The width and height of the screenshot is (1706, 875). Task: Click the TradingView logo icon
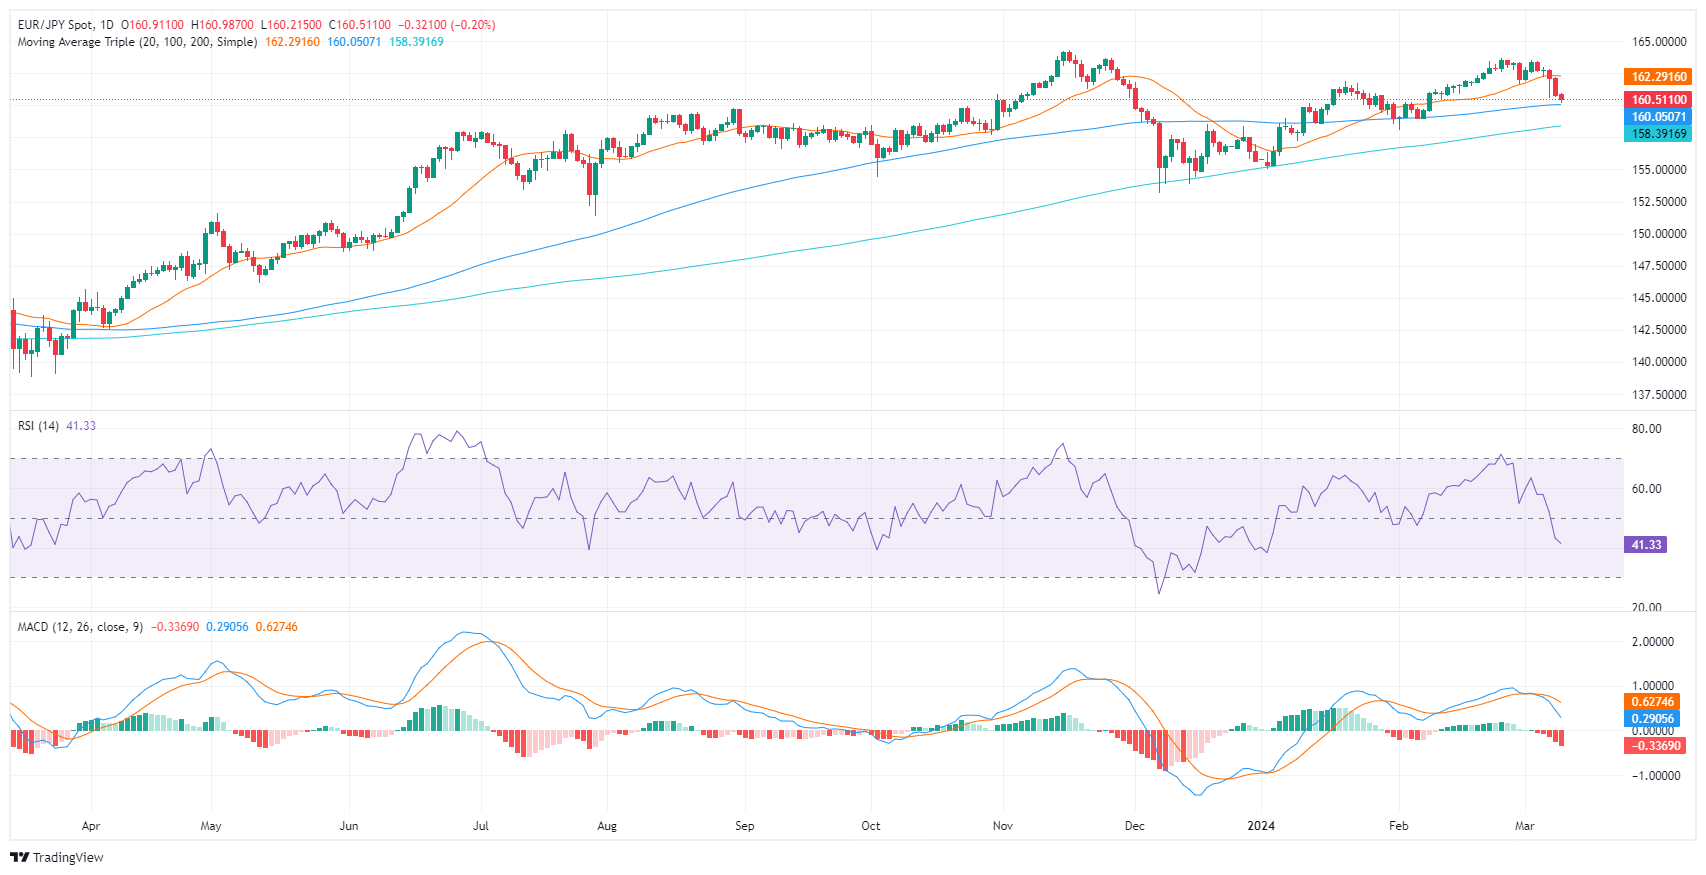(x=19, y=857)
